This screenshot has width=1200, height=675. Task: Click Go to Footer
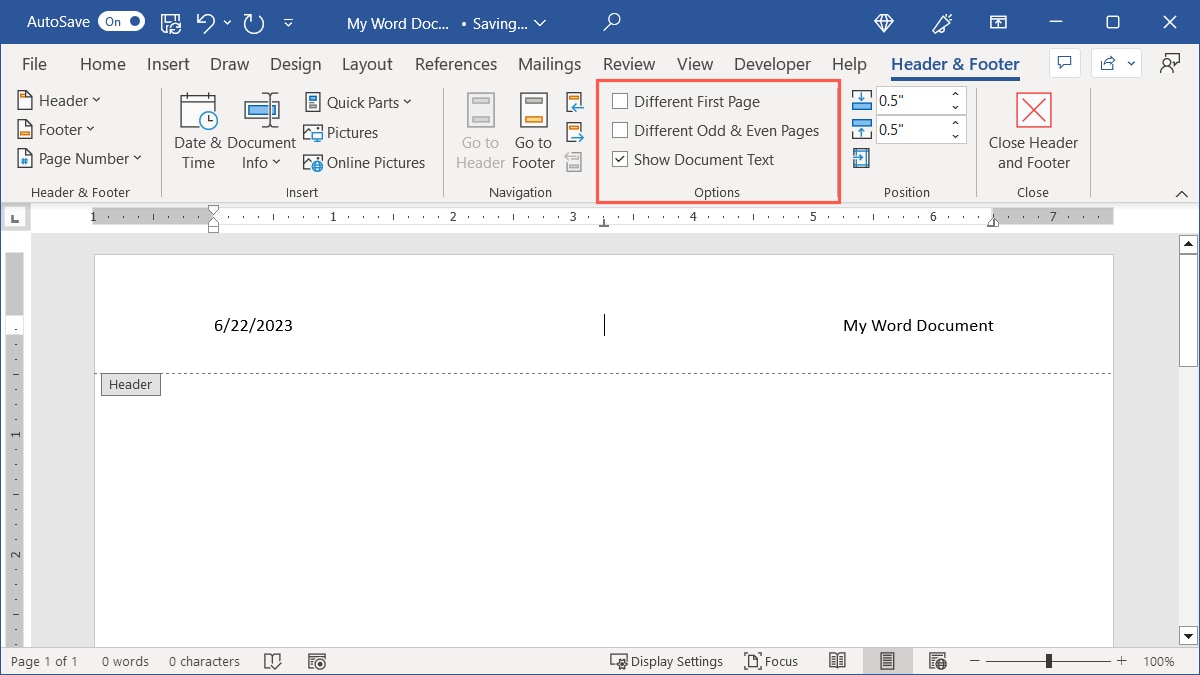click(x=532, y=128)
